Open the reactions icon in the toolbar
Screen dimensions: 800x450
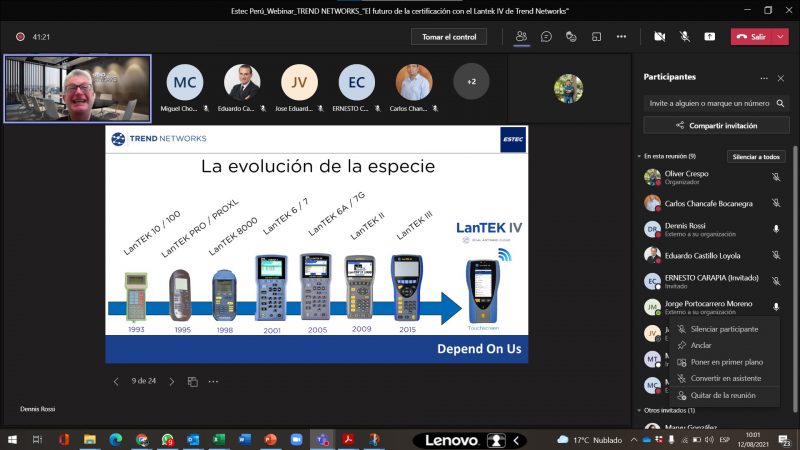pos(571,36)
